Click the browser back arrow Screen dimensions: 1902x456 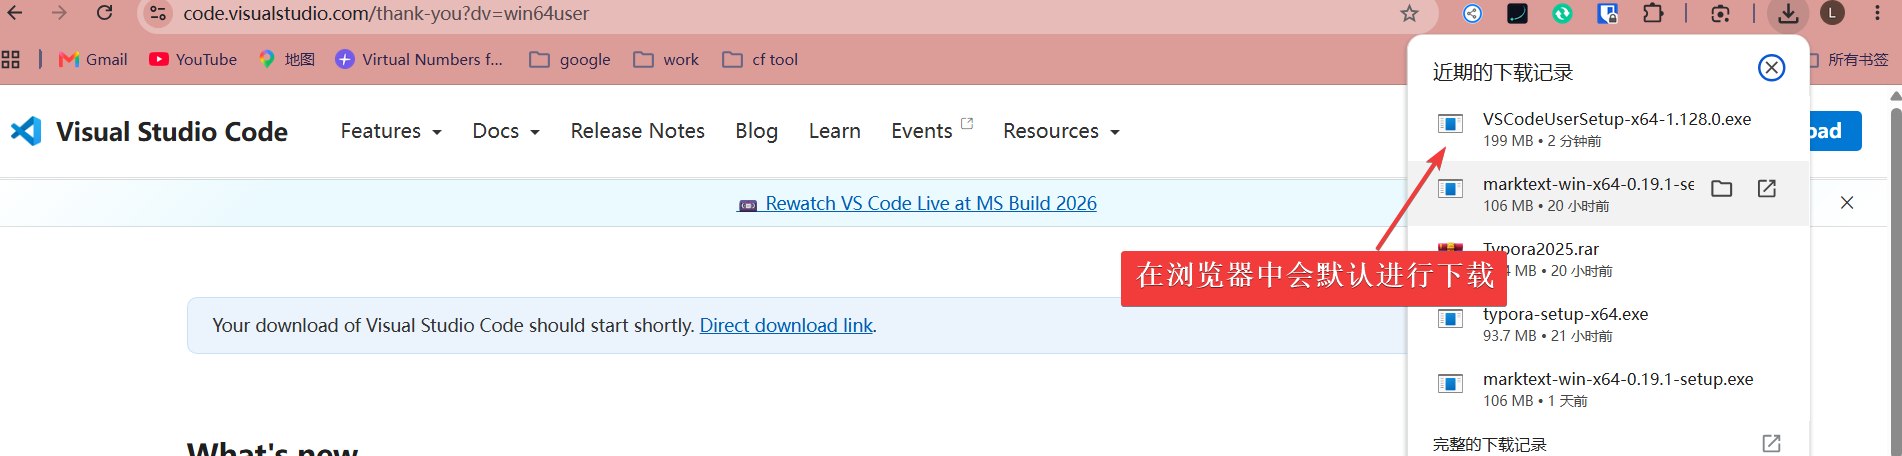(16, 13)
